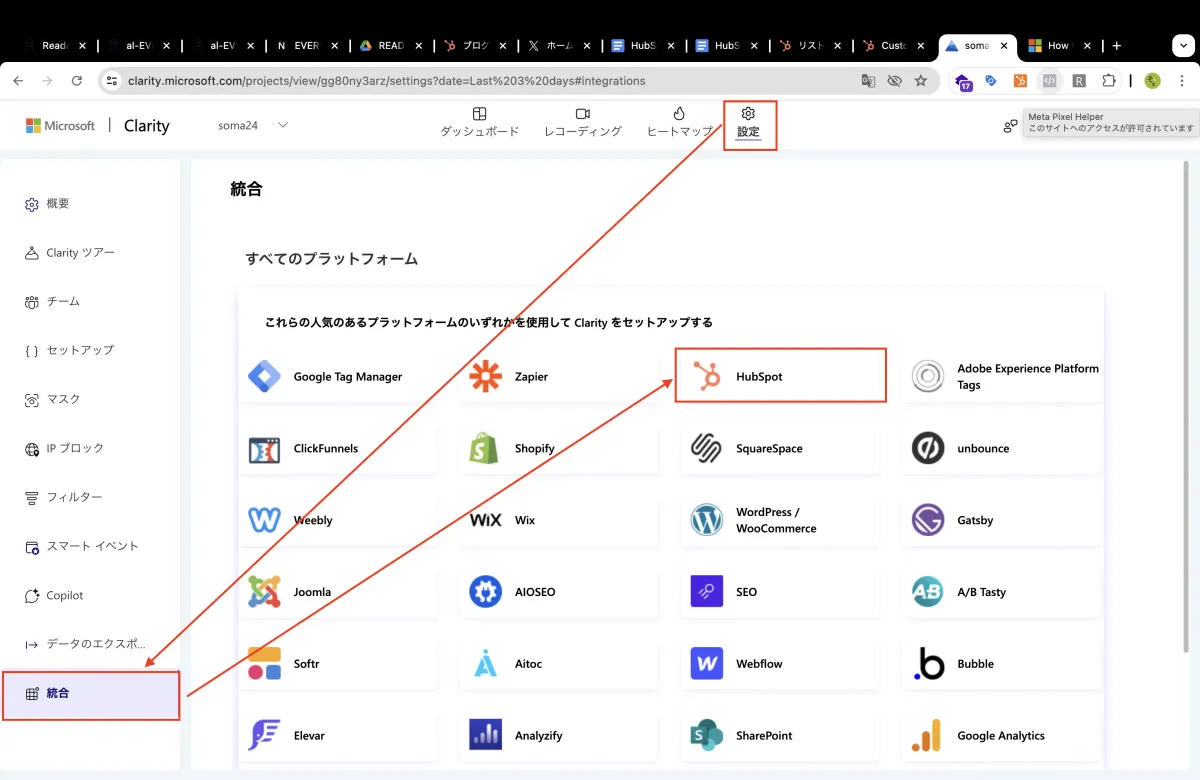Switch to the ダッシュボード view
The width and height of the screenshot is (1200, 780).
(x=479, y=125)
